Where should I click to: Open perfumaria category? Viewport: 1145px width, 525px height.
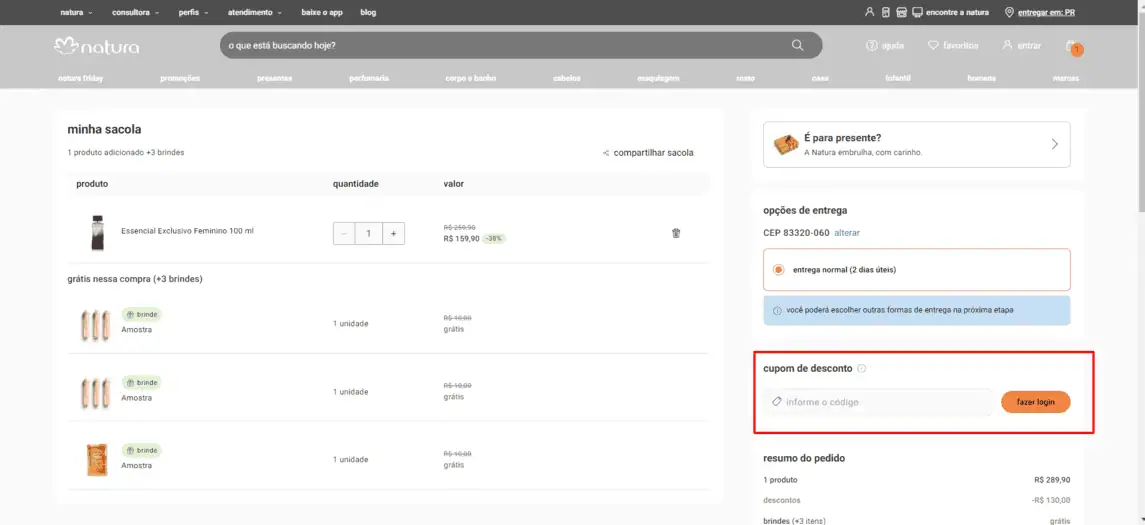tap(369, 78)
